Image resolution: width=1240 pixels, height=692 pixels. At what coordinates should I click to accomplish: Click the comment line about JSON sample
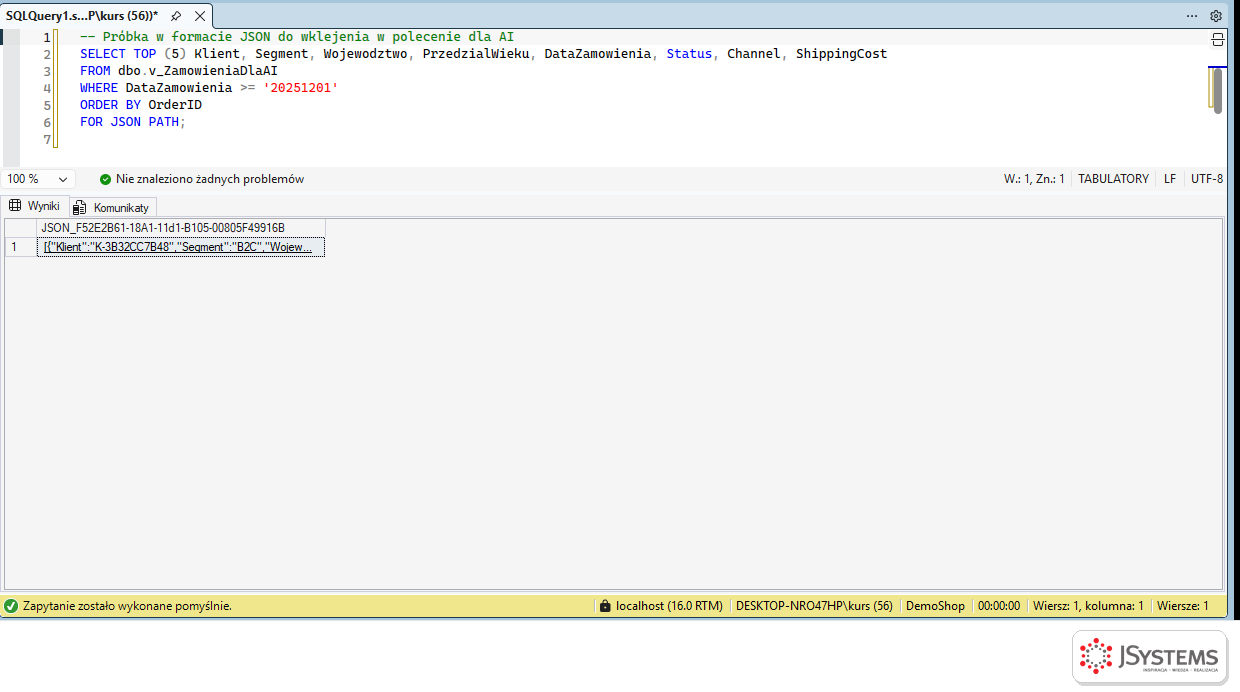[x=297, y=37]
